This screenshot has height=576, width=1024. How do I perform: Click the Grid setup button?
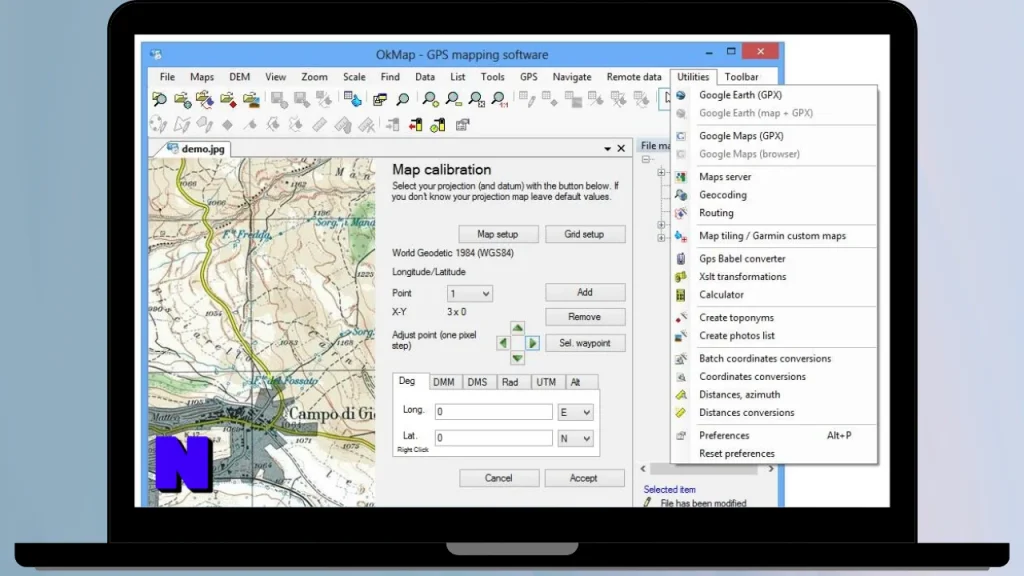click(x=584, y=234)
